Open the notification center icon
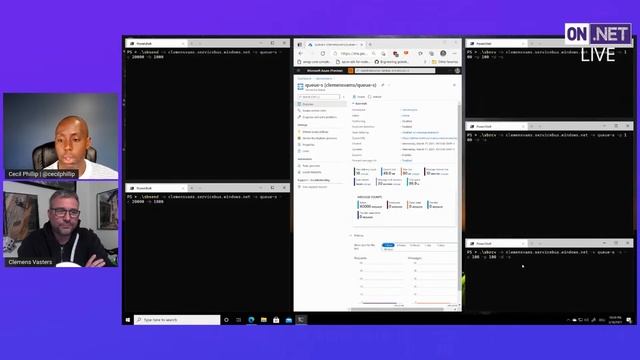This screenshot has height=360, width=640. 629,320
